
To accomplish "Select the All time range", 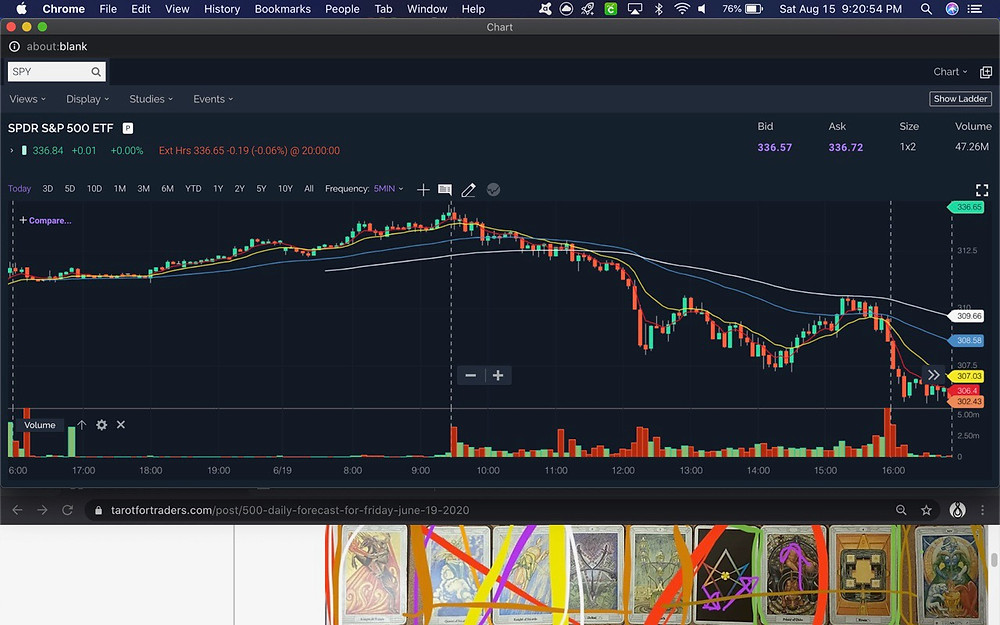I will (x=309, y=189).
